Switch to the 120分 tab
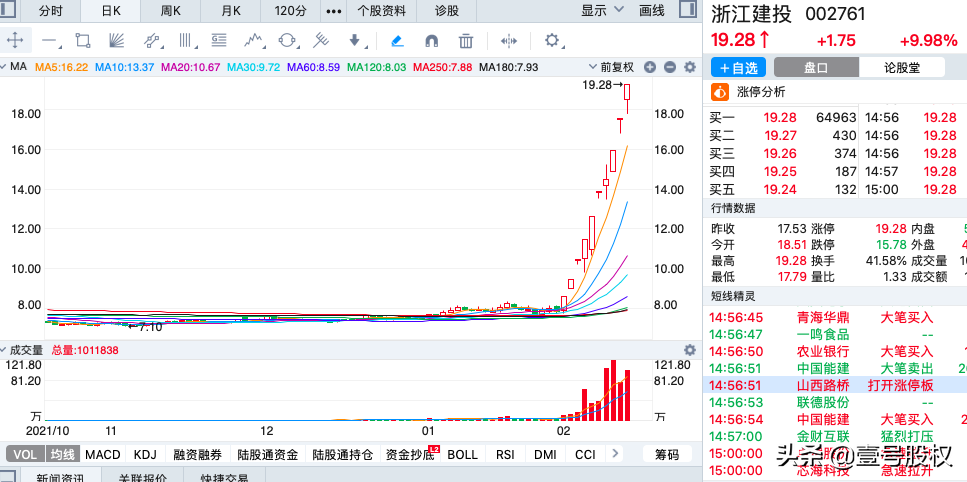The height and width of the screenshot is (482, 967). coord(290,10)
